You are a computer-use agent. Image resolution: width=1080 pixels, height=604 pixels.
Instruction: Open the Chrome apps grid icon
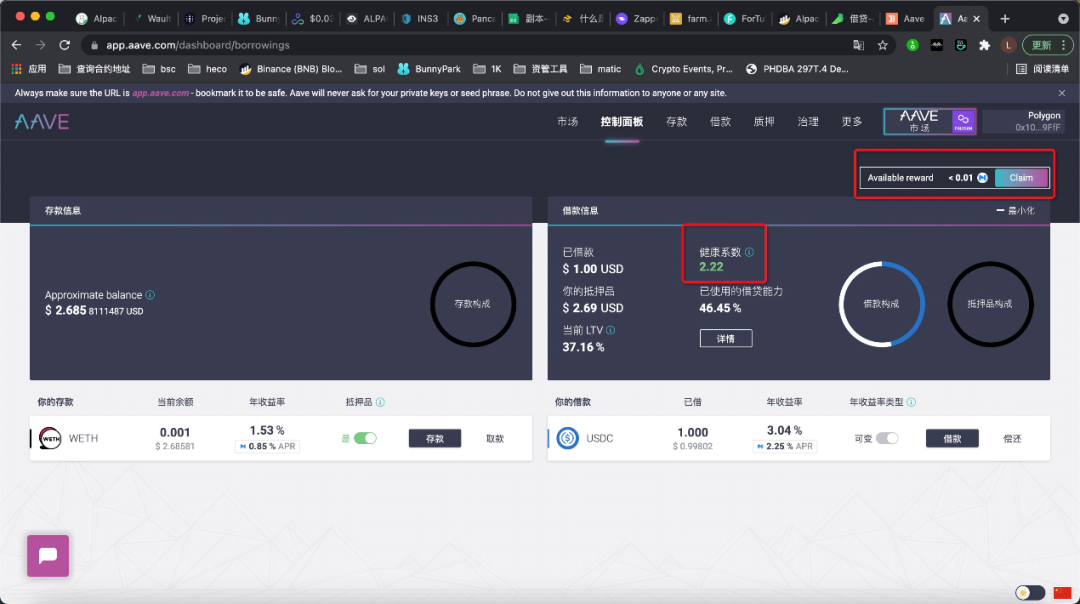[16, 68]
